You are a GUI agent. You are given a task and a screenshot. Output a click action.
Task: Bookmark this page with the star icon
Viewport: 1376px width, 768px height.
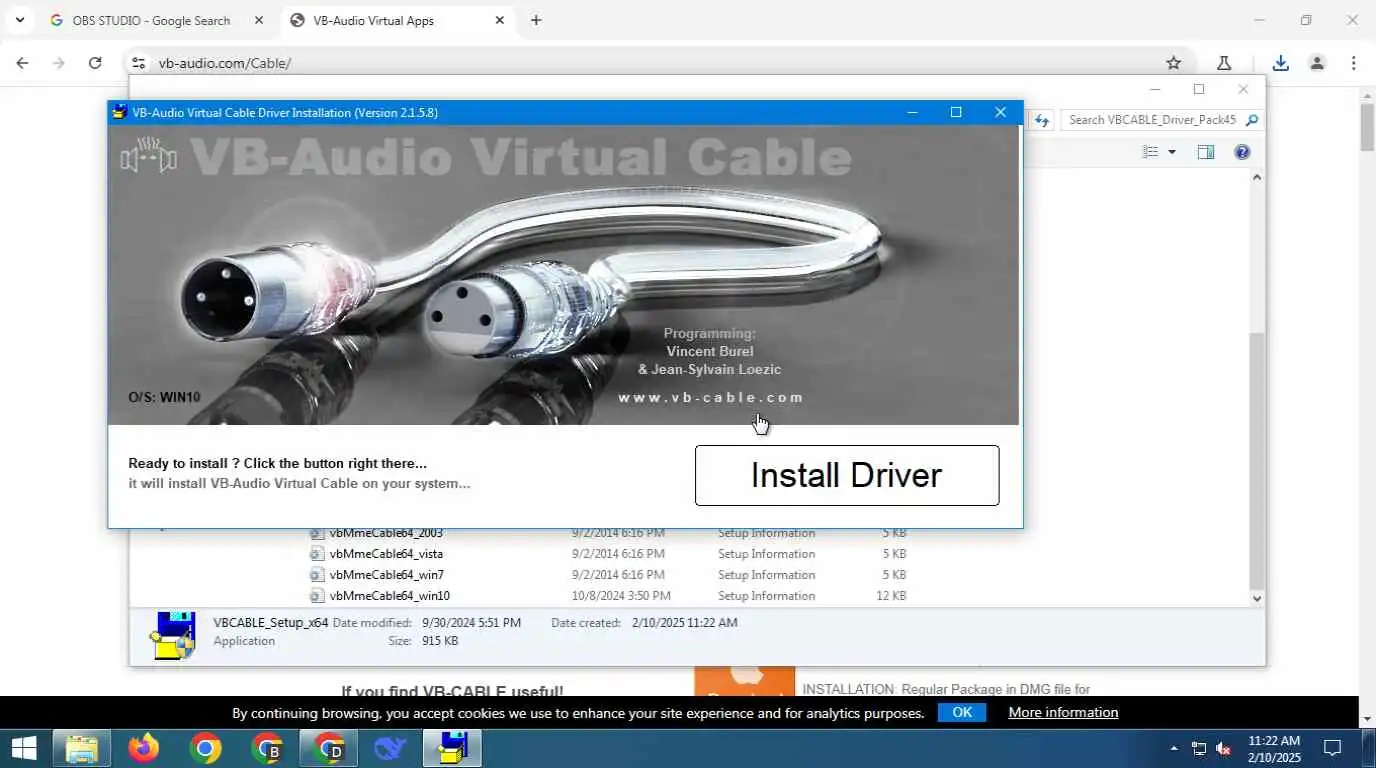1174,63
